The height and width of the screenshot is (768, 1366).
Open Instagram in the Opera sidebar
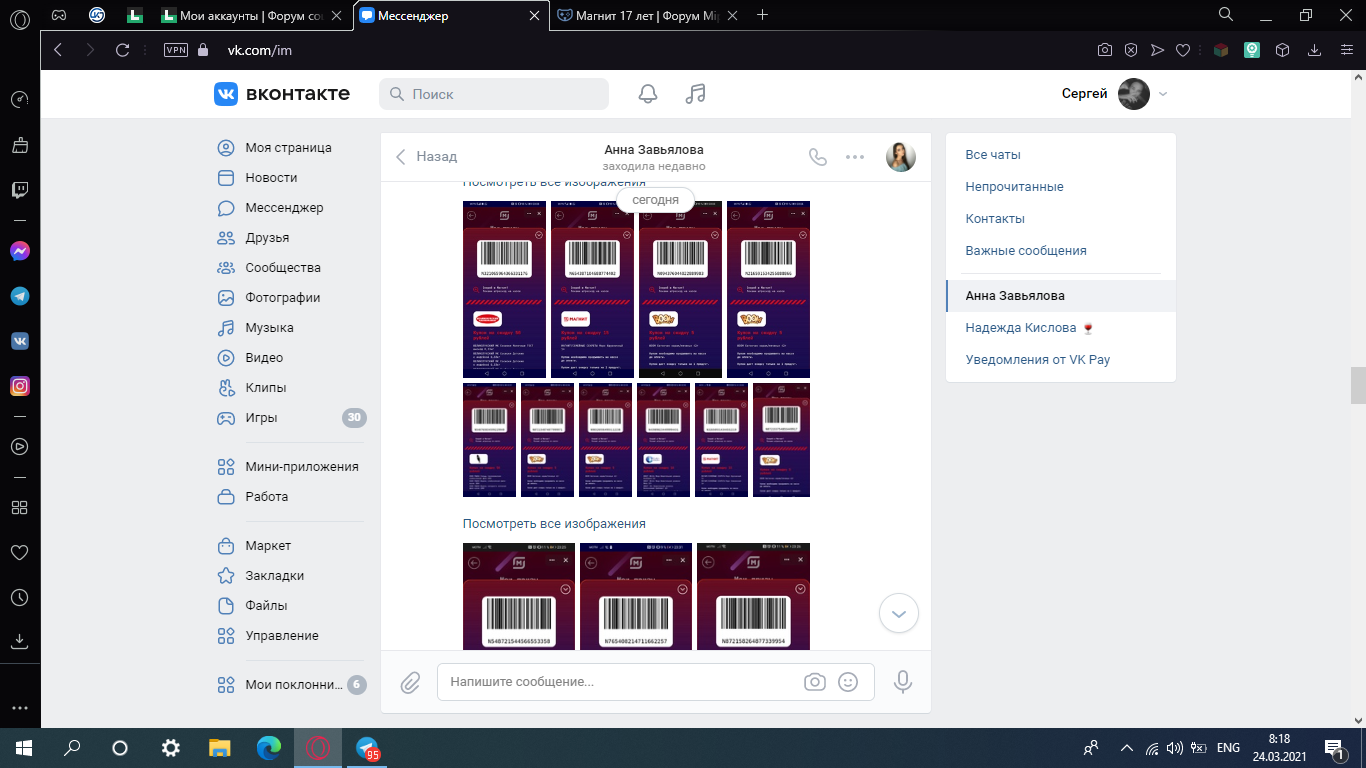(19, 386)
